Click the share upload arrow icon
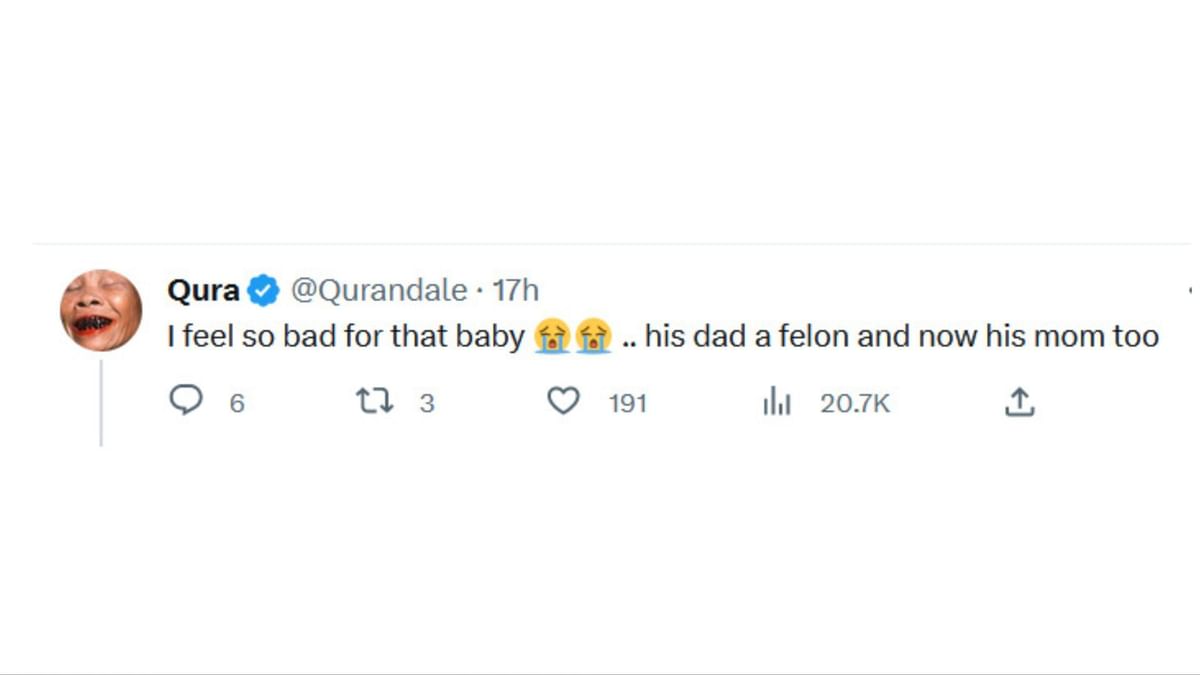The image size is (1200, 675). pos(1018,402)
